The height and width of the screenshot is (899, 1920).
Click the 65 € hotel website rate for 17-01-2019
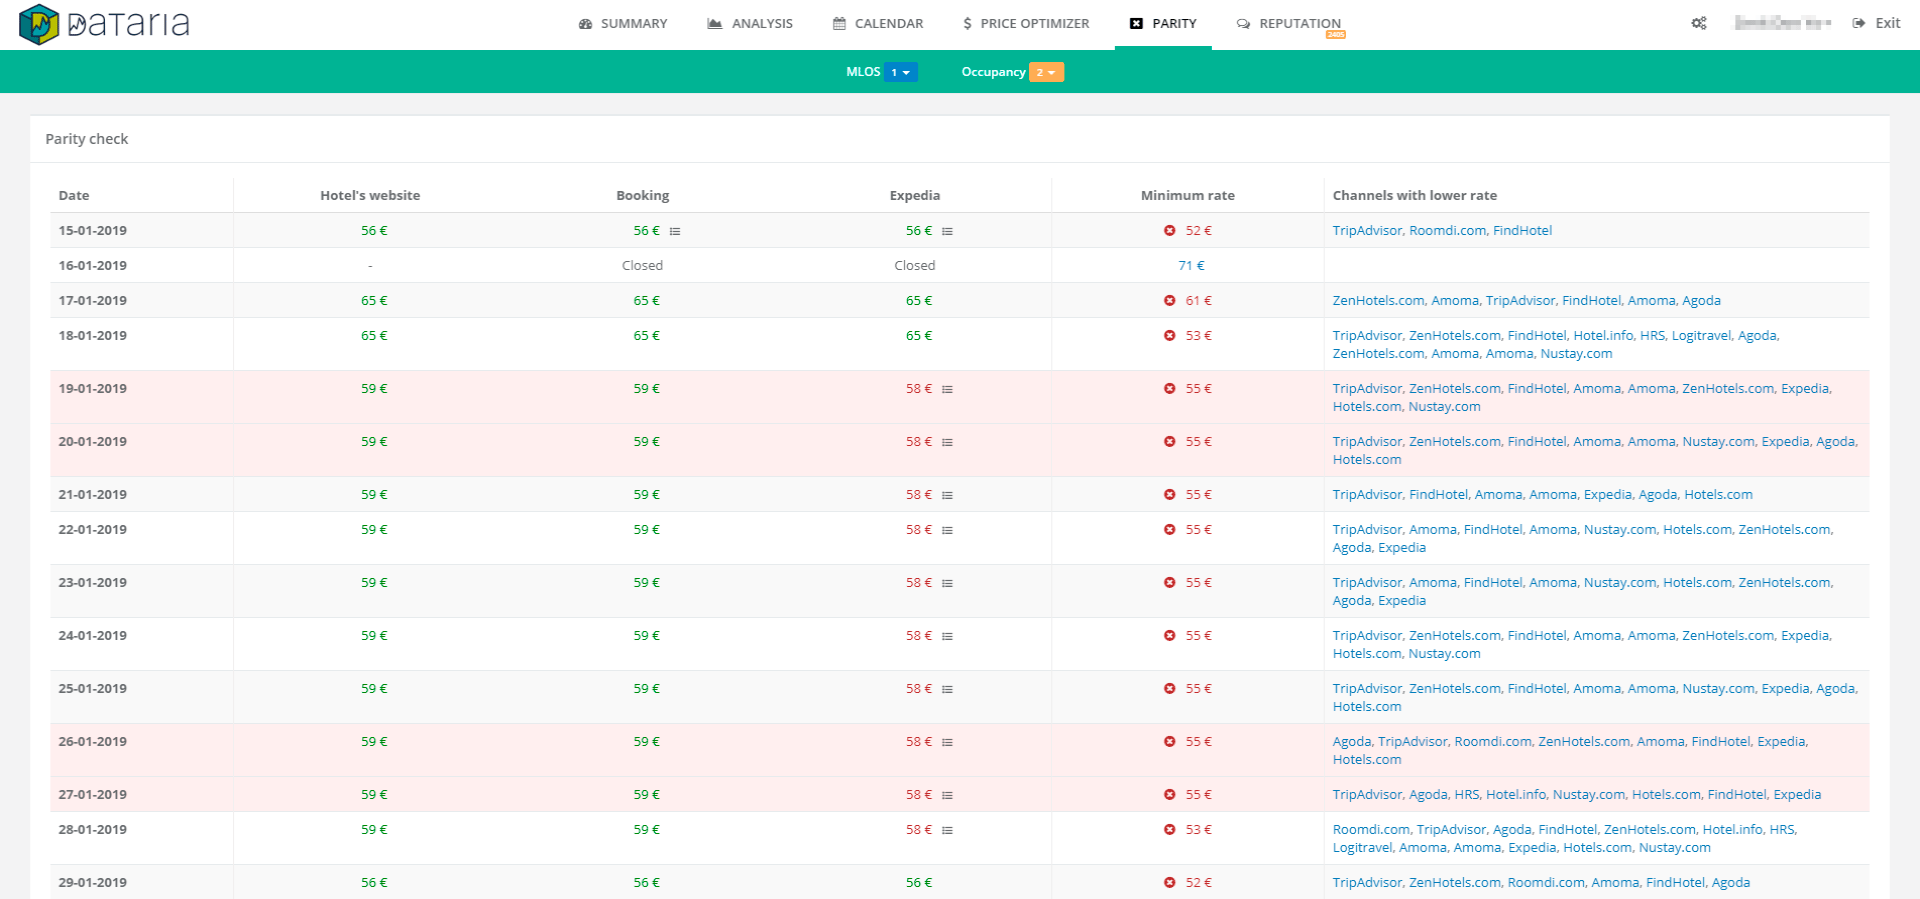374,300
